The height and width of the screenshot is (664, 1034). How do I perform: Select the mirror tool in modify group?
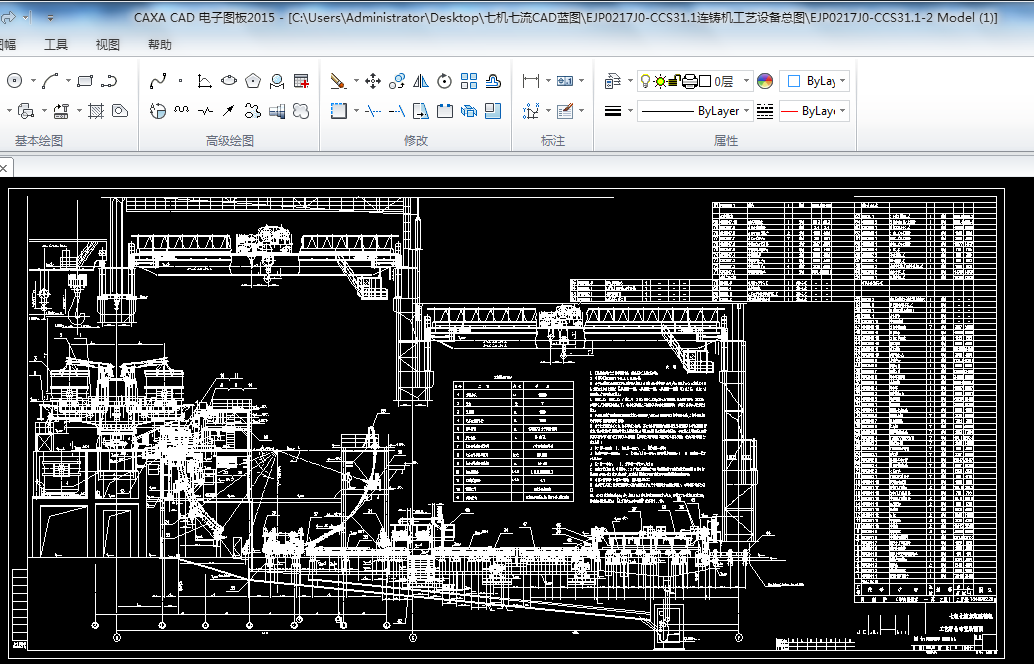point(421,81)
